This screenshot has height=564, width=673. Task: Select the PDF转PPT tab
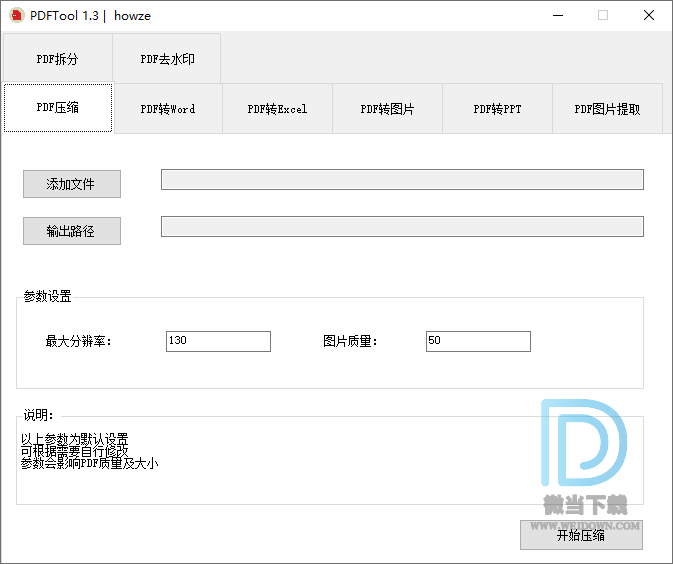497,109
